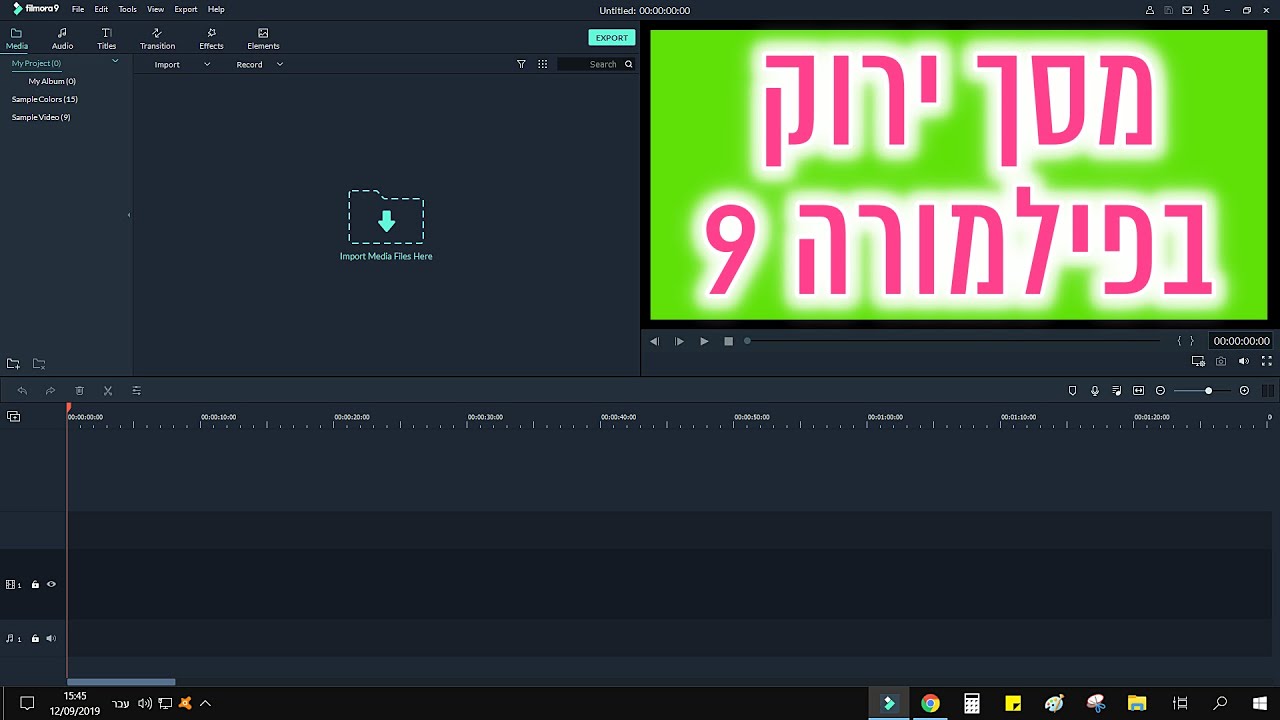1280x720 pixels.
Task: Mute audio track 1 speaker
Action: 51,638
